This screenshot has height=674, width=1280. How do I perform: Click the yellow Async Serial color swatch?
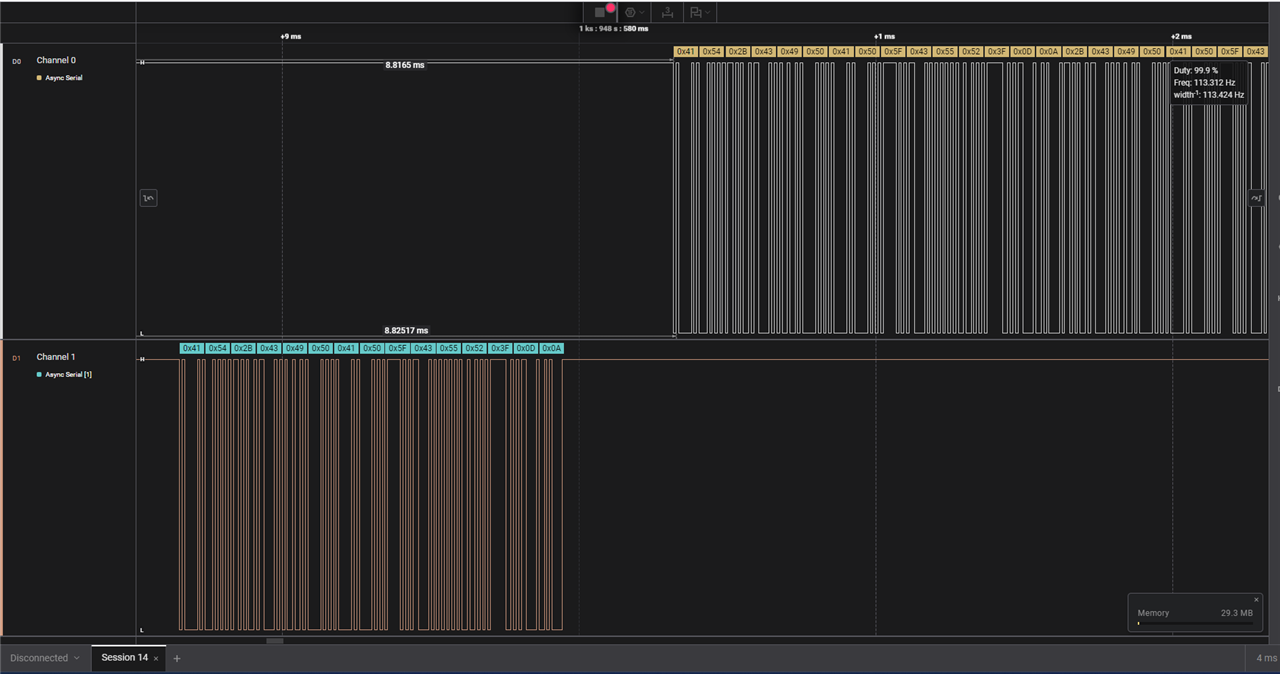[39, 77]
